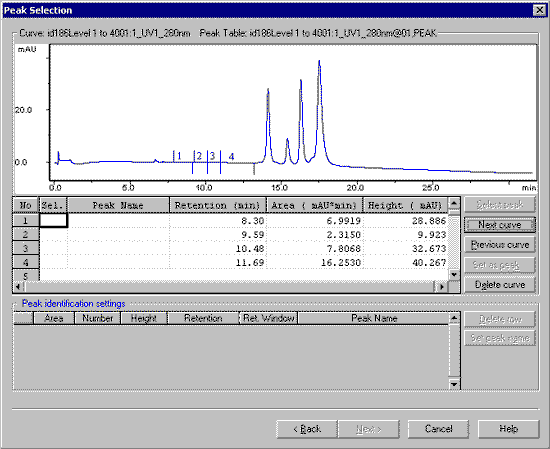Image resolution: width=550 pixels, height=449 pixels.
Task: Click the Back button
Action: point(307,429)
